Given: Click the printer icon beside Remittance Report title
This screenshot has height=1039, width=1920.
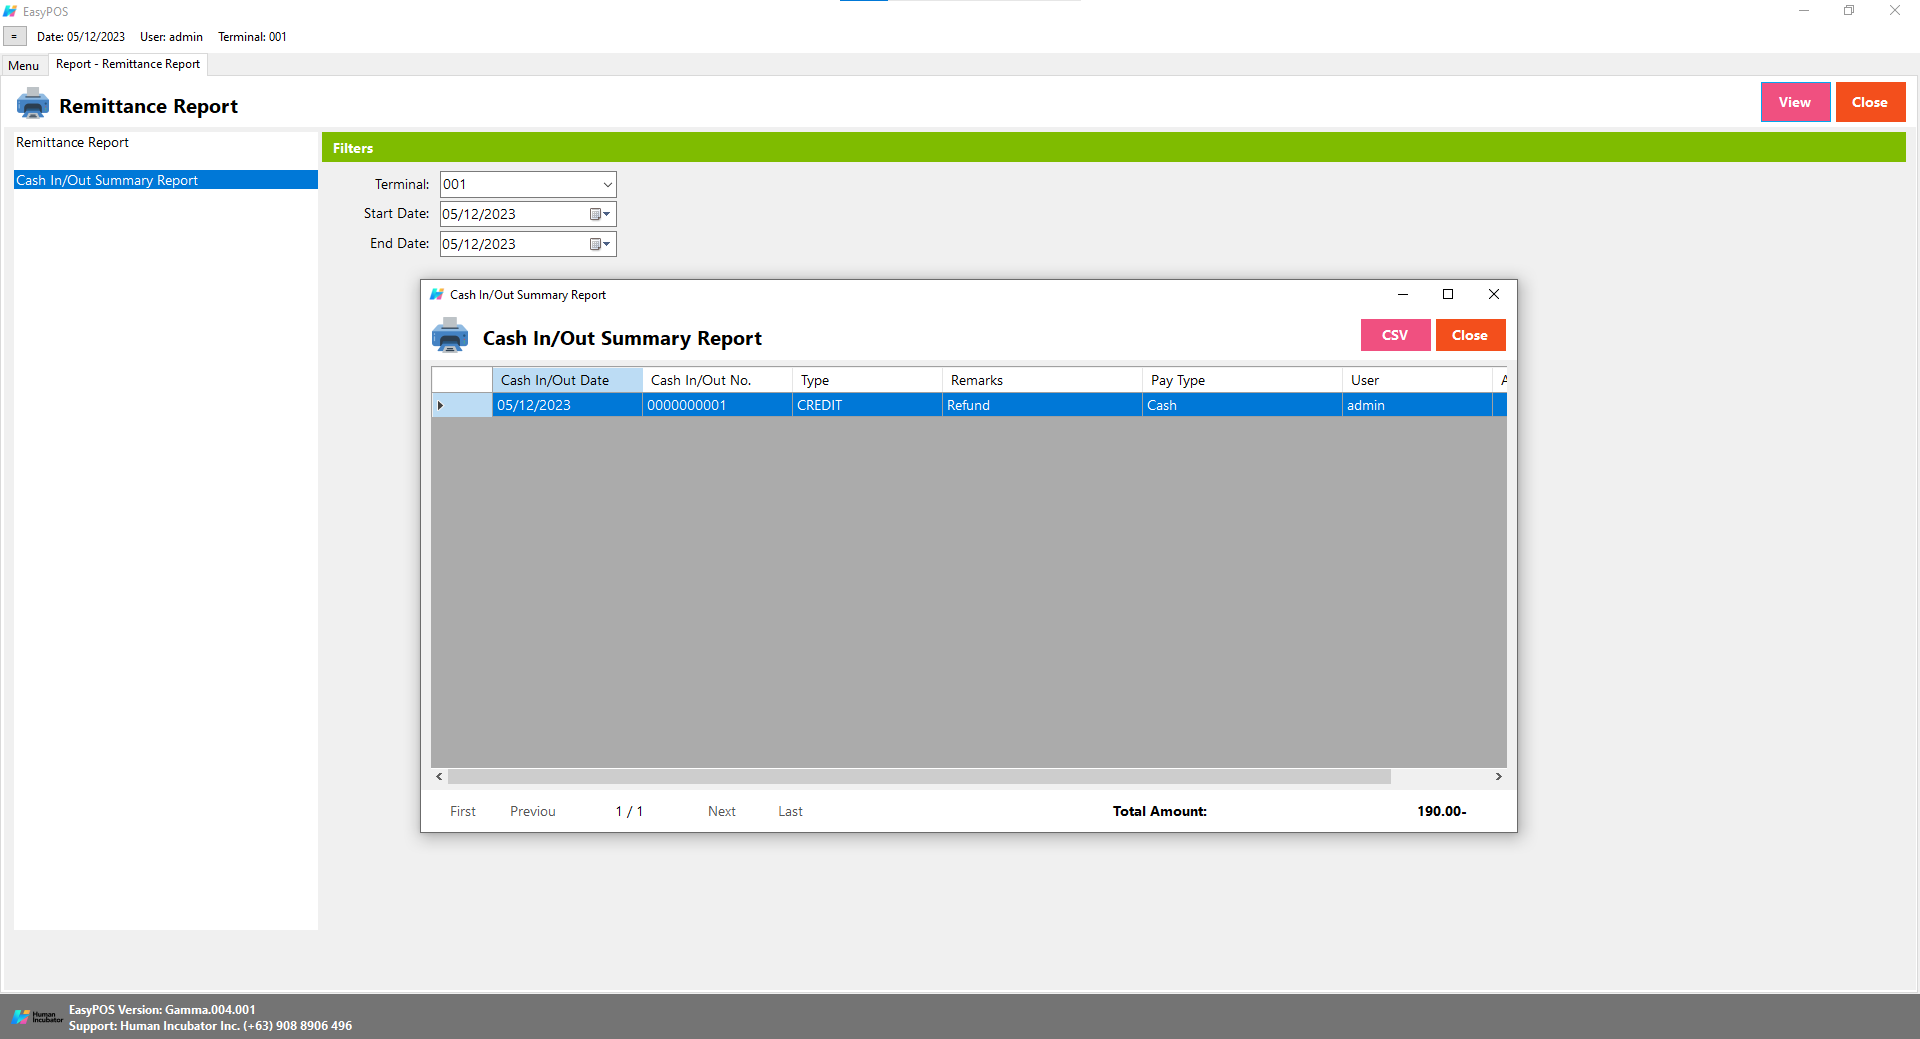Looking at the screenshot, I should tap(33, 104).
